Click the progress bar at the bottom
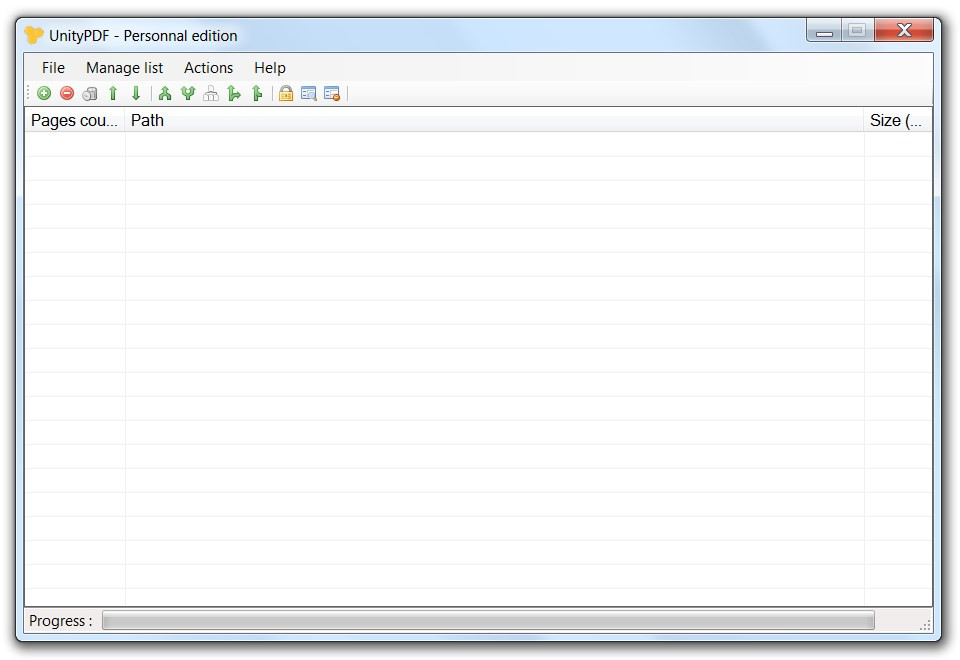Viewport: 960px width, 660px height. pyautogui.click(x=488, y=621)
